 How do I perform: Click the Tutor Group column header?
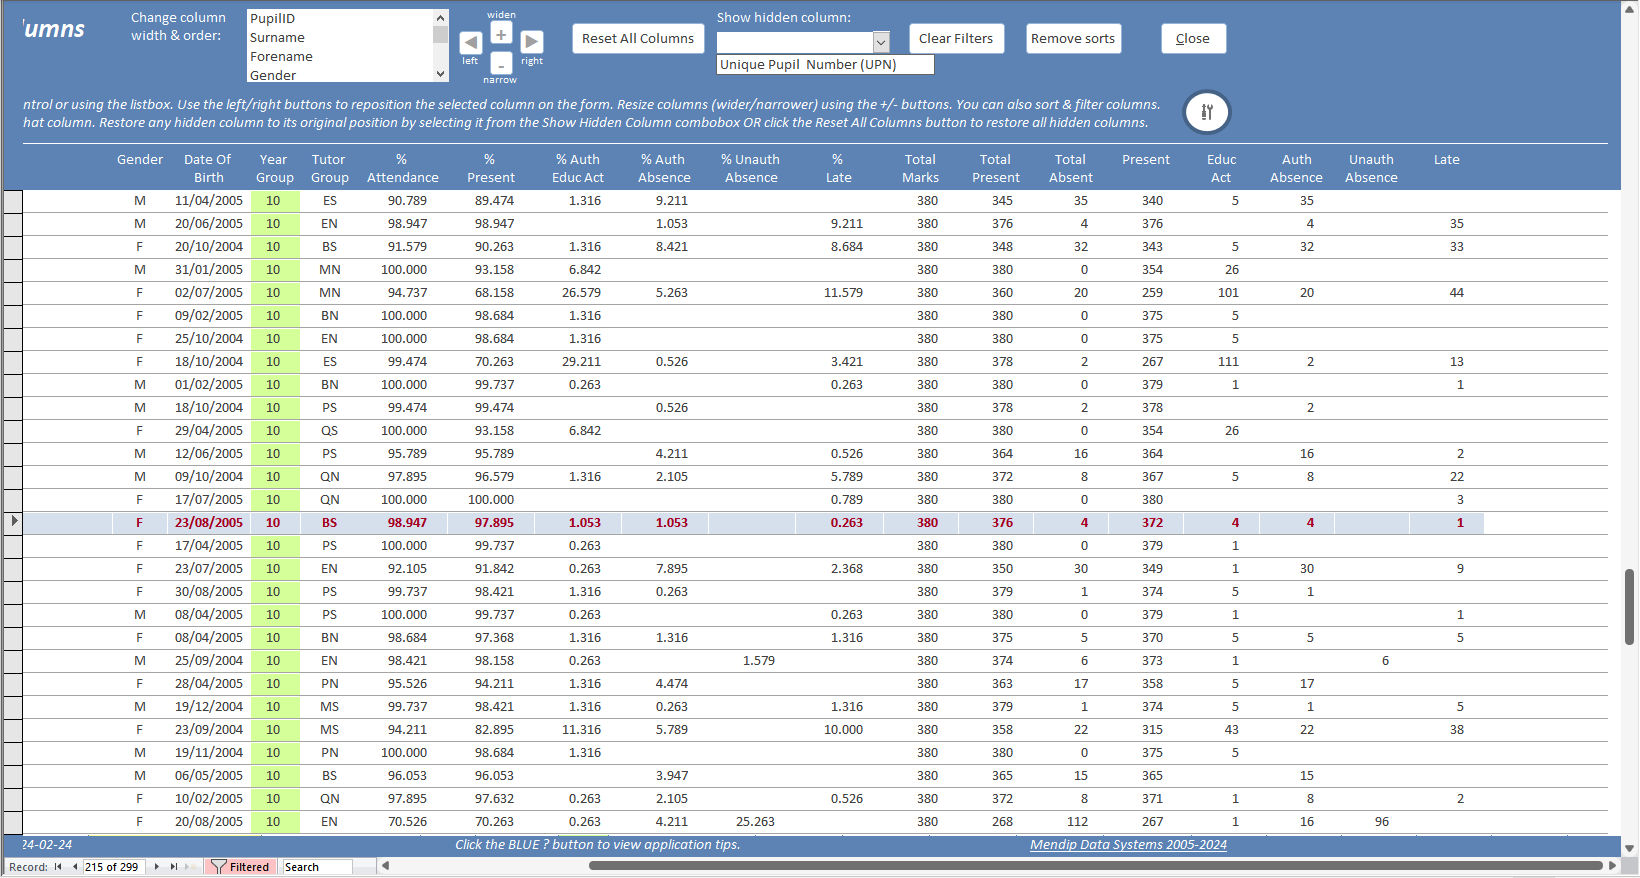pos(329,168)
